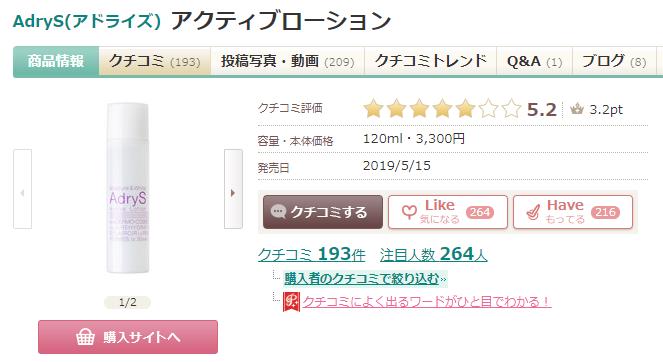
Task: Select the クチコミトレンド tab
Action: pyautogui.click(x=430, y=61)
